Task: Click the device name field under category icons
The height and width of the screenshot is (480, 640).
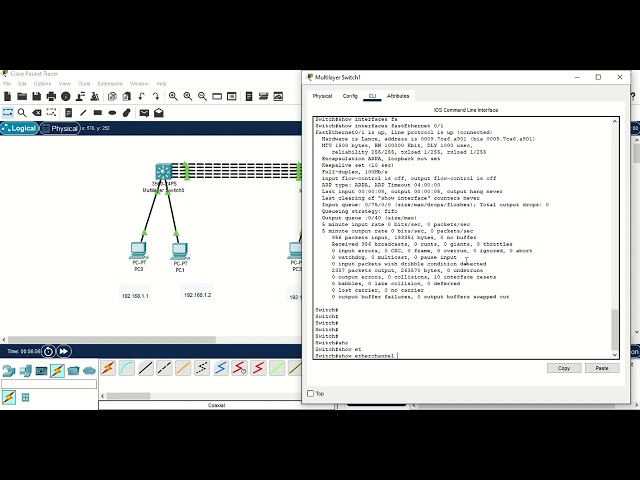Action: [49, 384]
